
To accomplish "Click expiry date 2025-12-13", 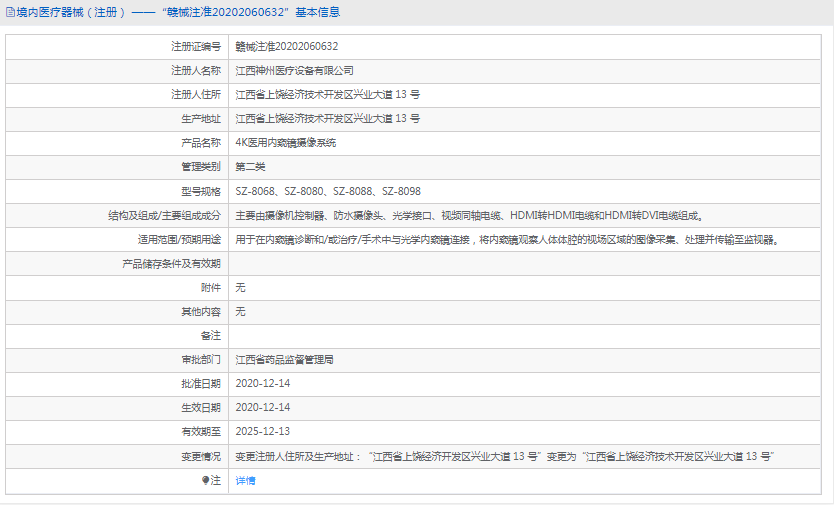I will point(263,432).
